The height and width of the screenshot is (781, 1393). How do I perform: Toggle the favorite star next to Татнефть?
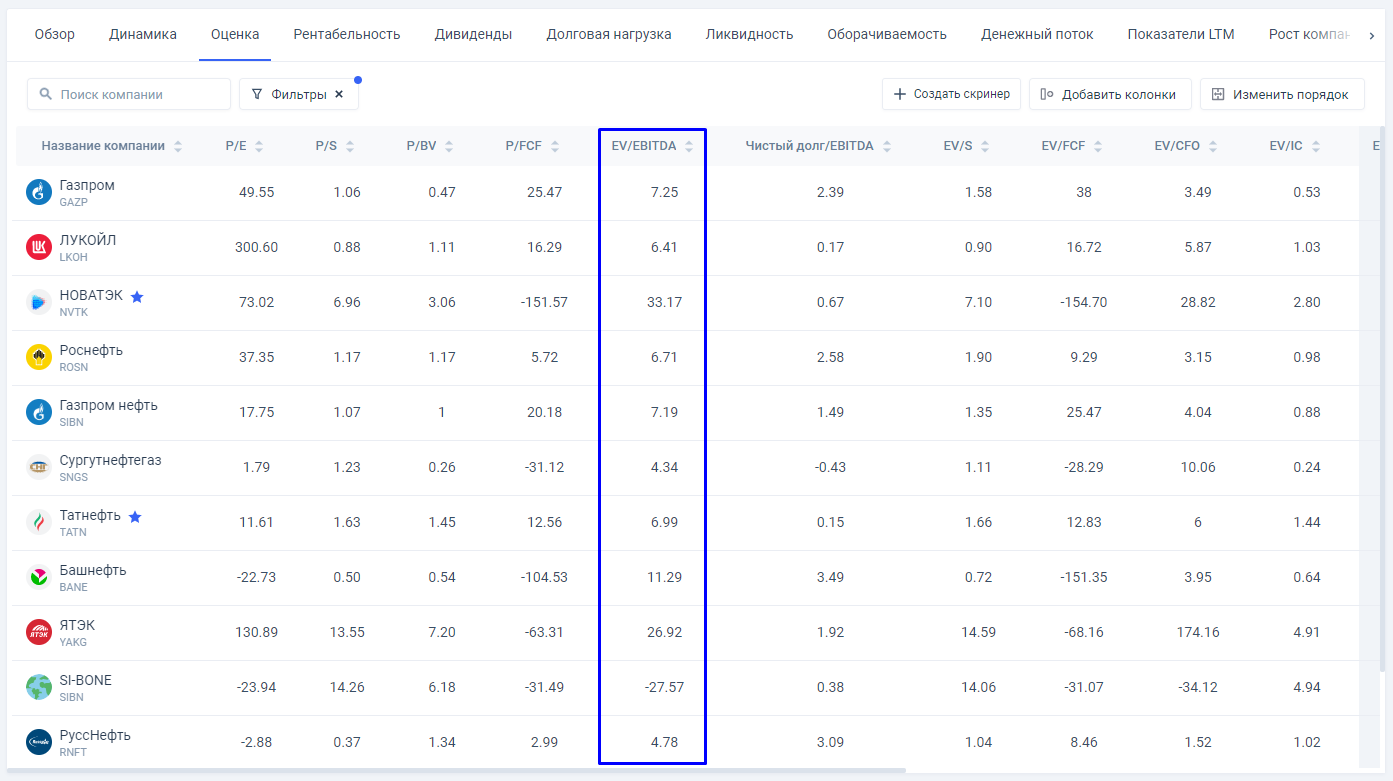[135, 516]
